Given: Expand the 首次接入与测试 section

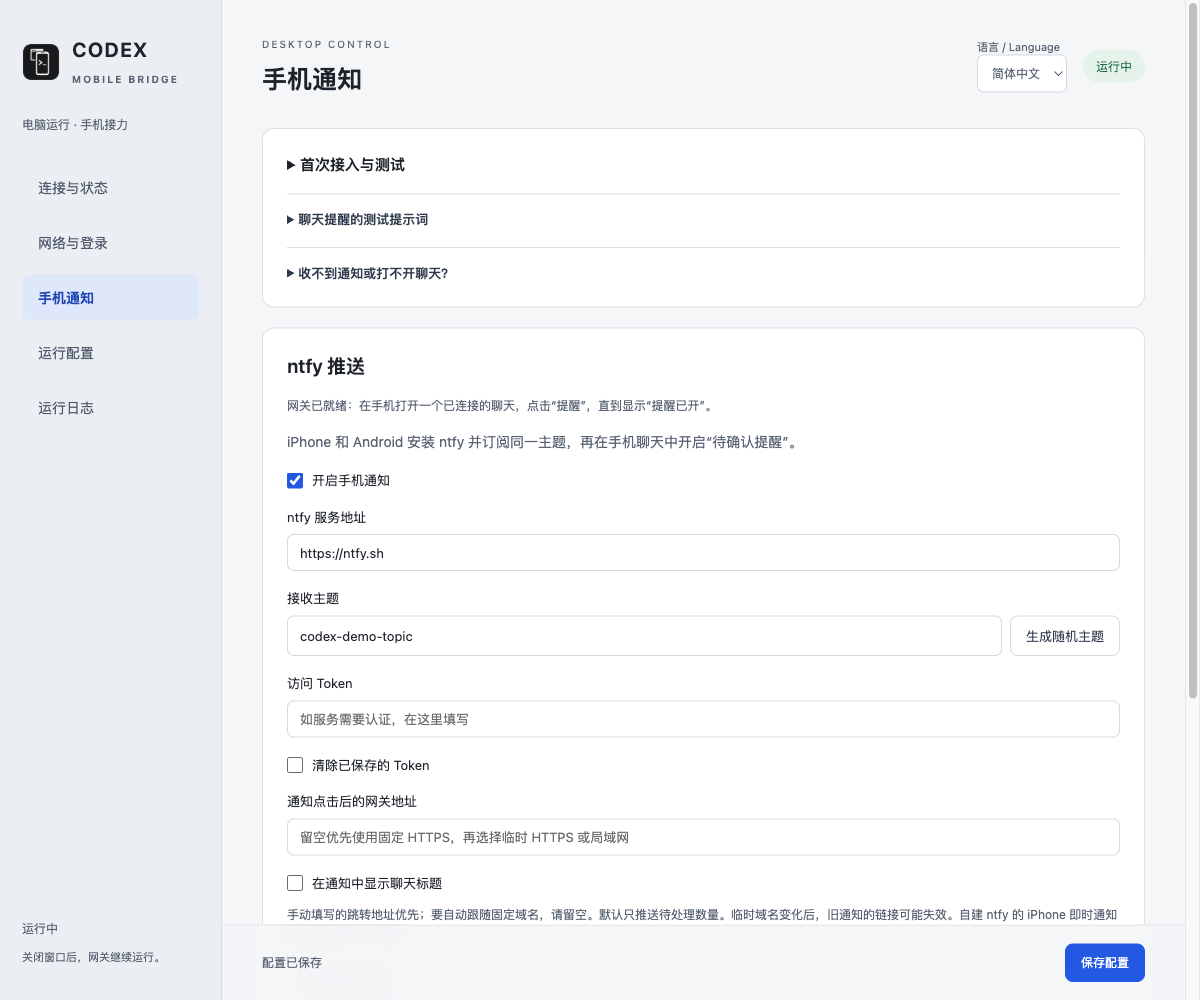Looking at the screenshot, I should point(703,165).
